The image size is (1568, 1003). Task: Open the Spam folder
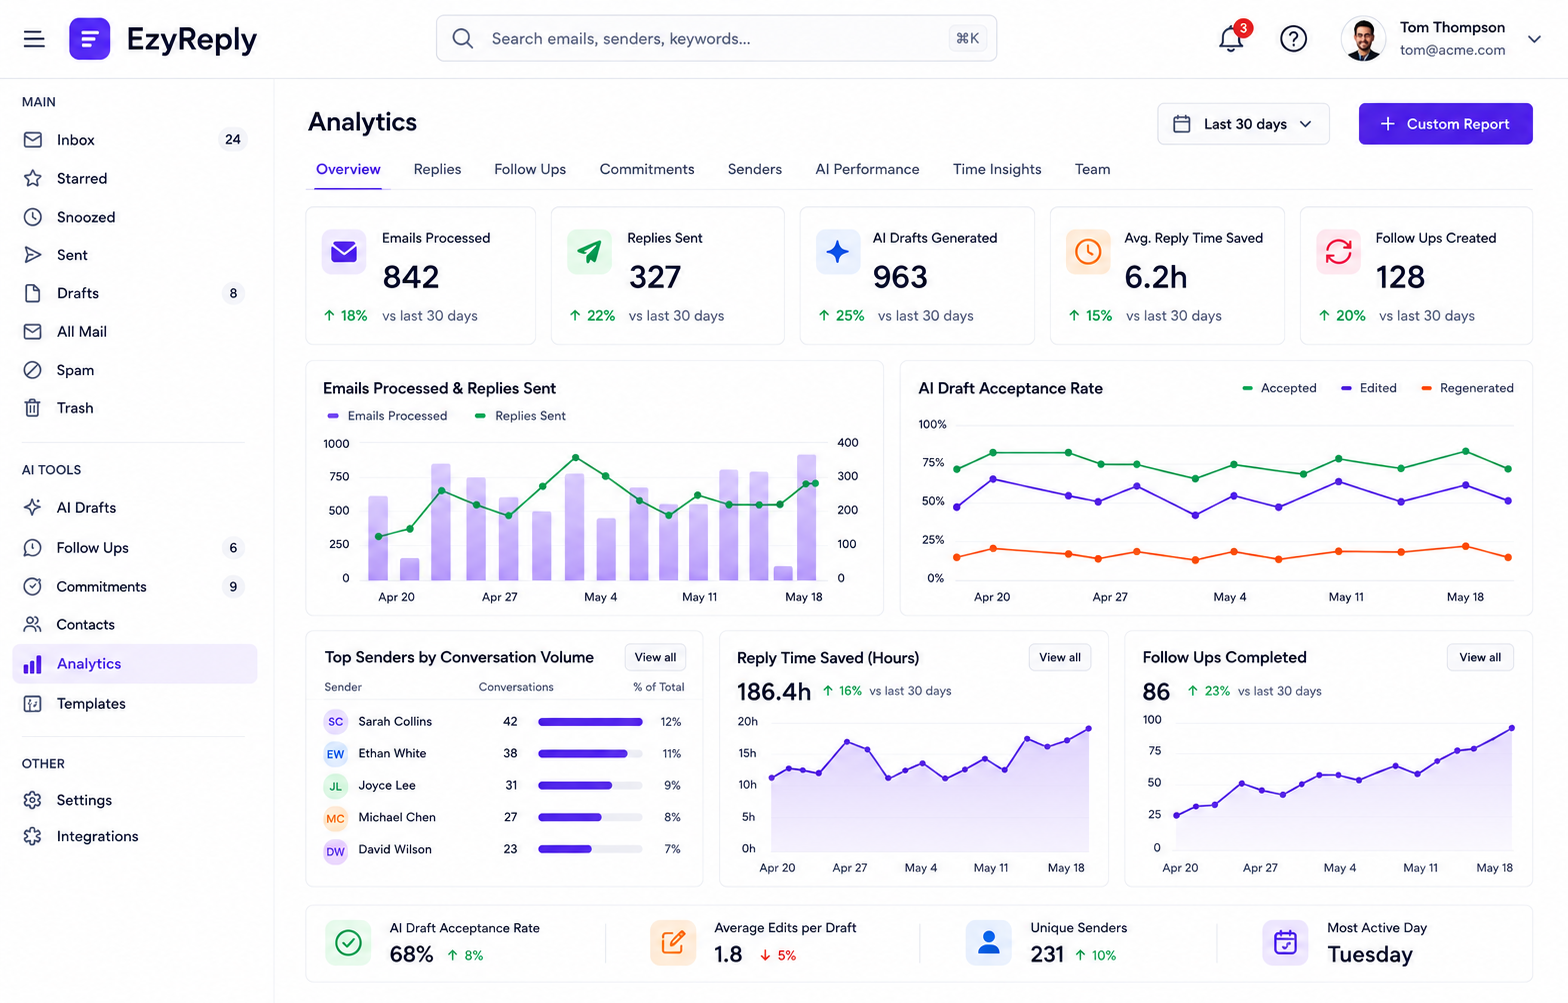134,370
